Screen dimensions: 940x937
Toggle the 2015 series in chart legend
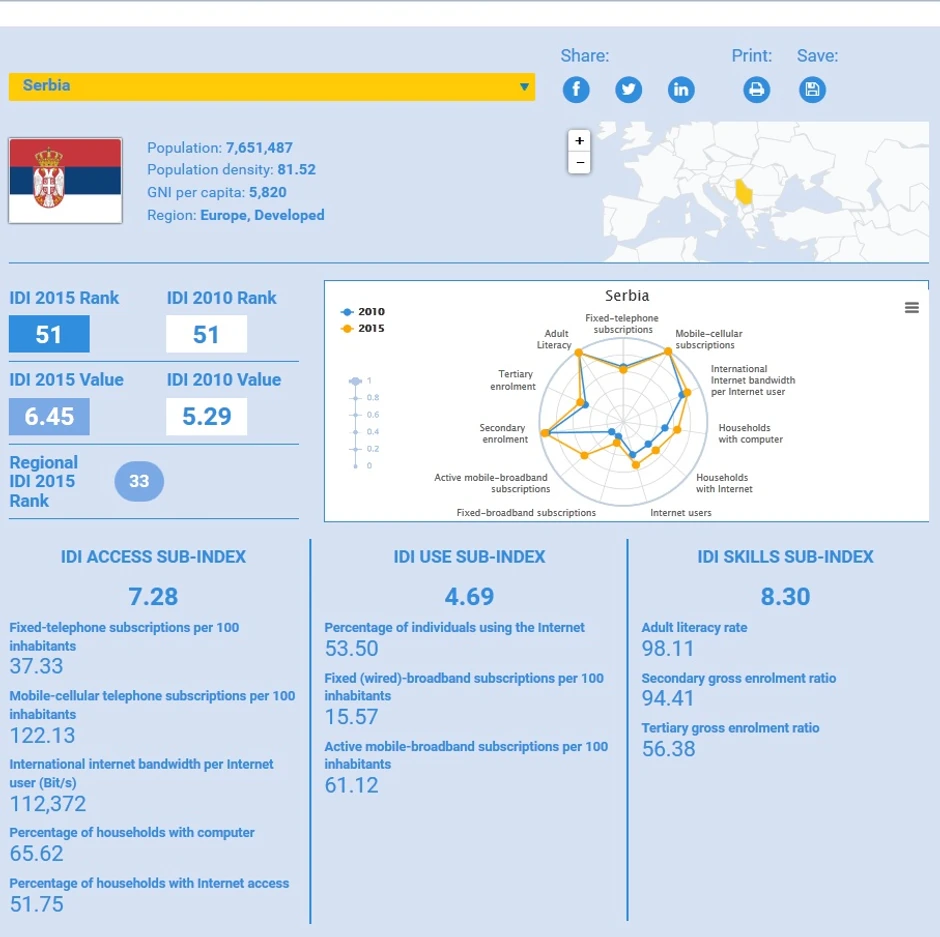pos(363,329)
